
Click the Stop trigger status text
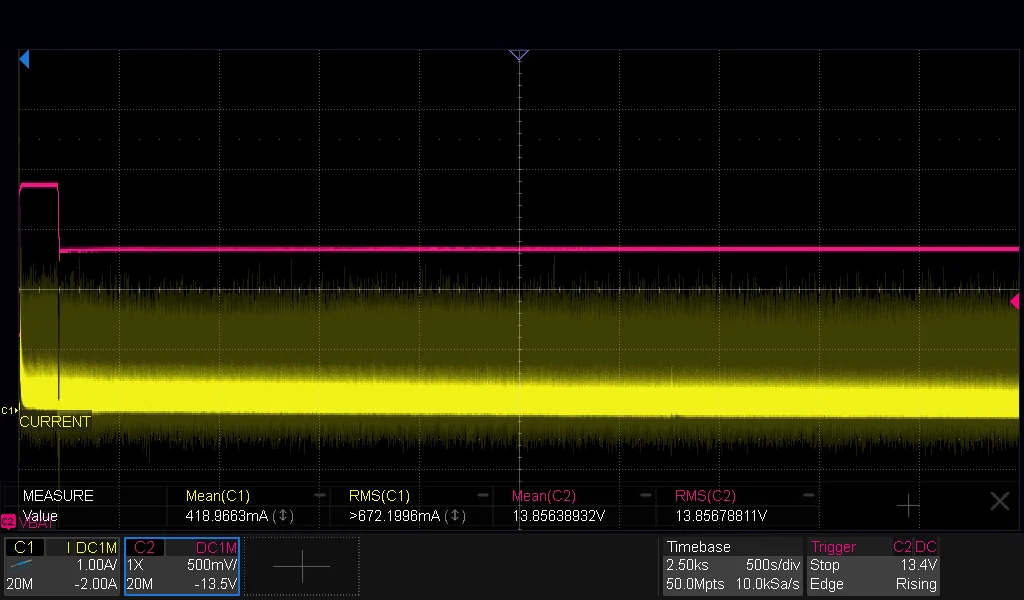824,565
